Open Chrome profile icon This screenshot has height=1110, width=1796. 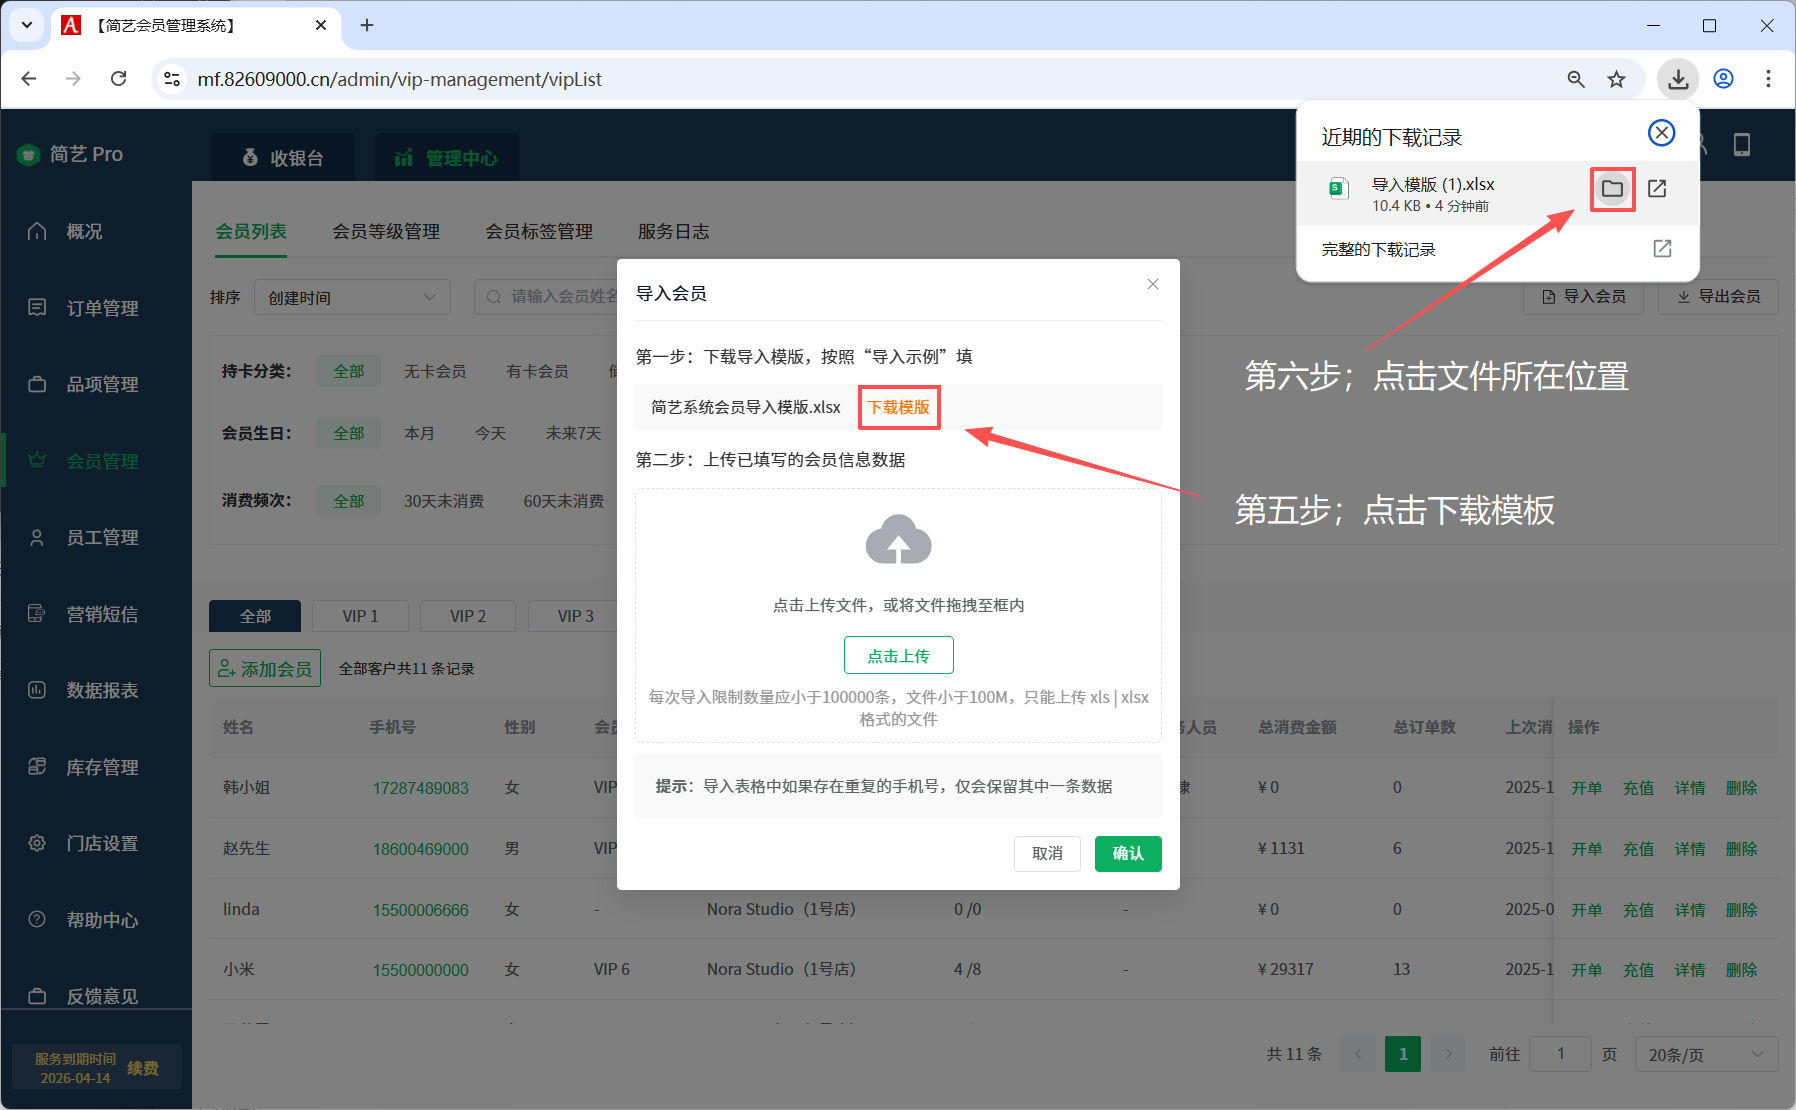[1724, 79]
